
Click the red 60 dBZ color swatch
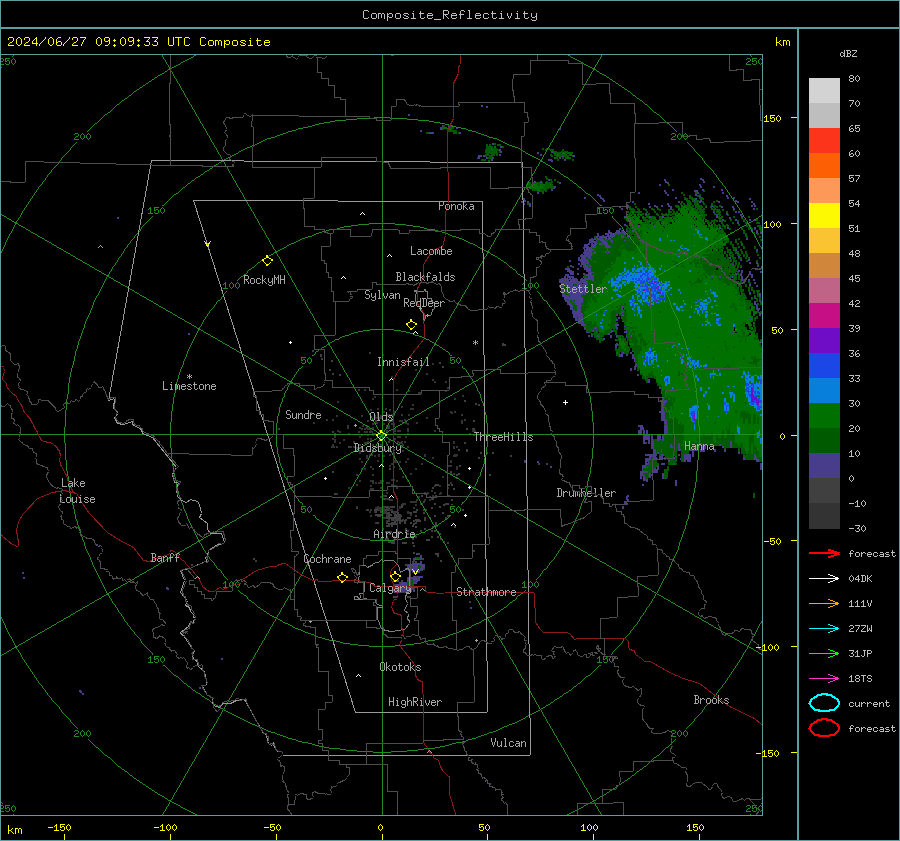point(824,140)
